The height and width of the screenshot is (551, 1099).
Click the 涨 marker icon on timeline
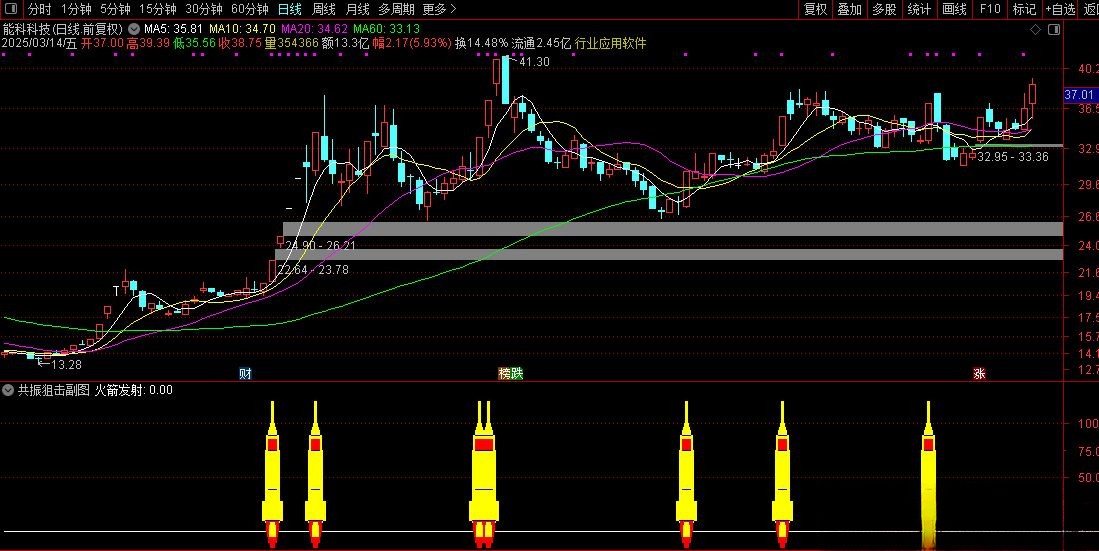(979, 373)
